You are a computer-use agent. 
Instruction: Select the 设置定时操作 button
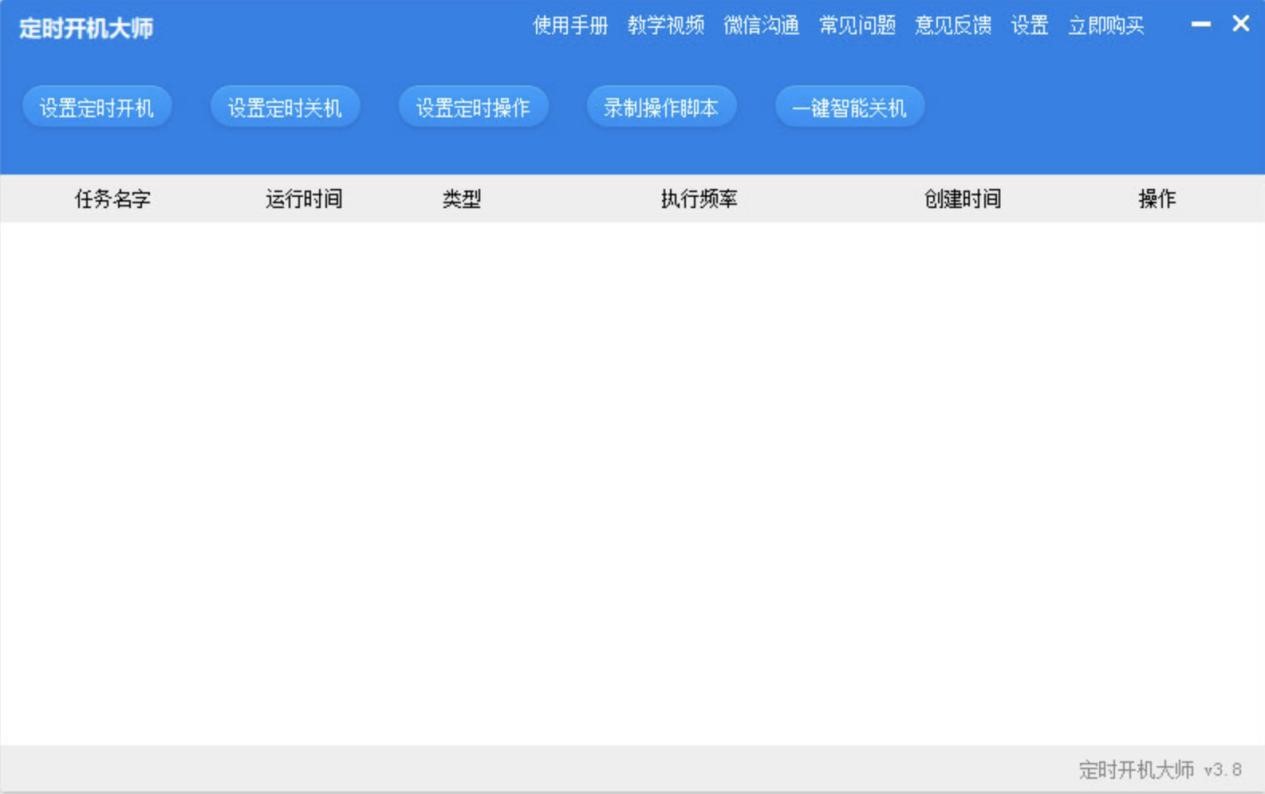[x=473, y=108]
